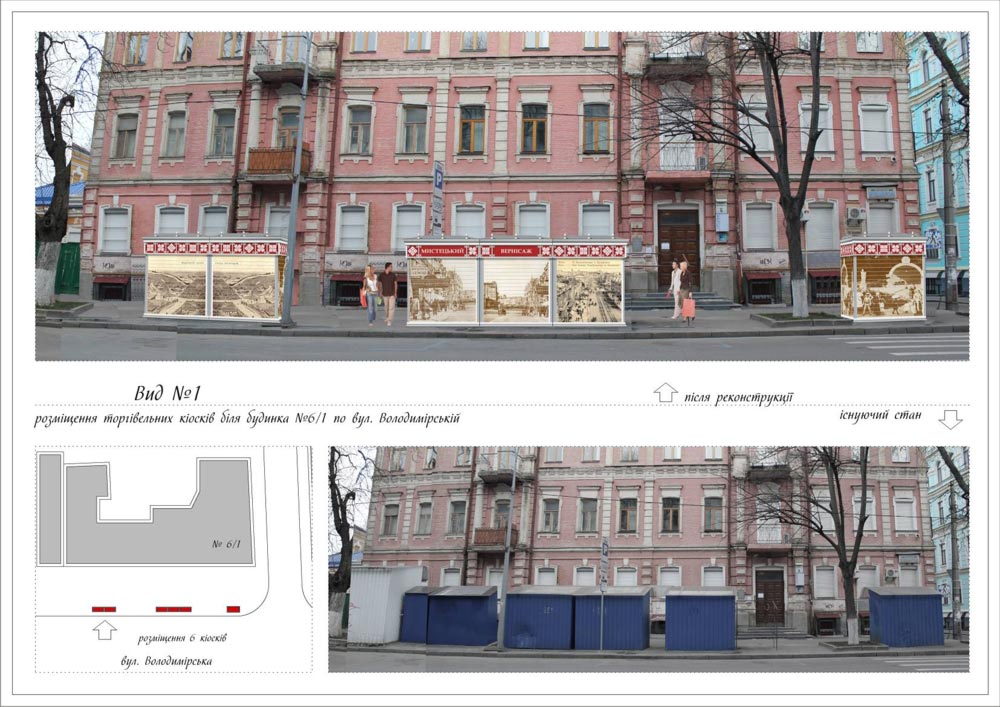Click the 'вул. Володимирська' street label
1000x707 pixels.
click(164, 661)
